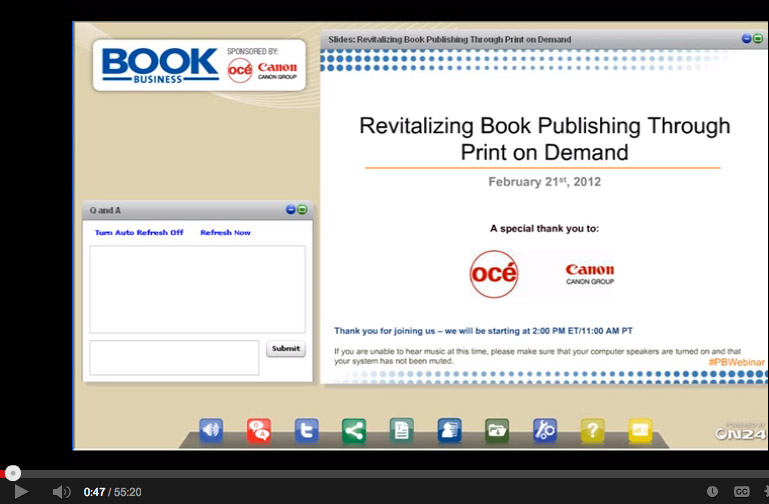The image size is (769, 504).
Task: Minimize the Q and A panel
Action: pyautogui.click(x=291, y=210)
